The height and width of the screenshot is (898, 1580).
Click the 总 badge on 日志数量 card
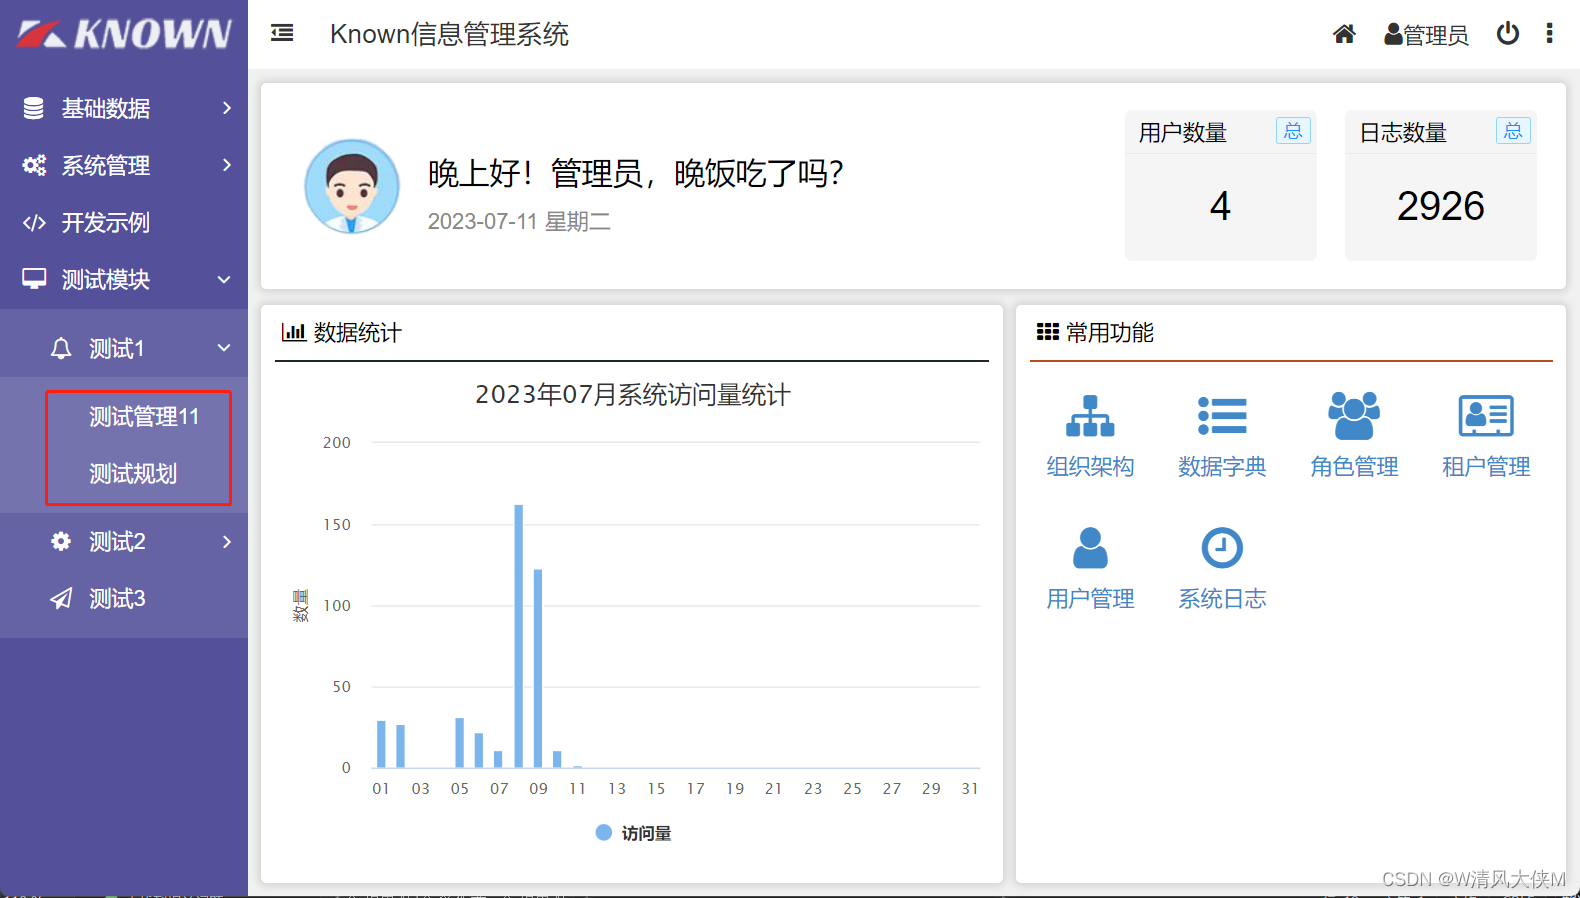tap(1513, 131)
